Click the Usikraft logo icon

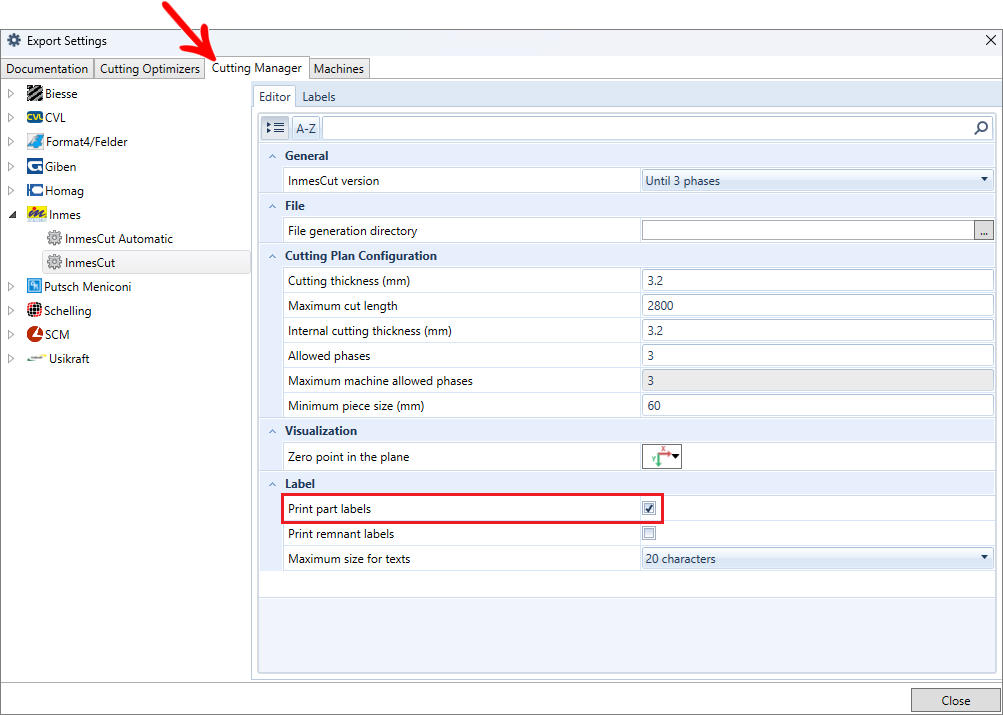click(36, 359)
